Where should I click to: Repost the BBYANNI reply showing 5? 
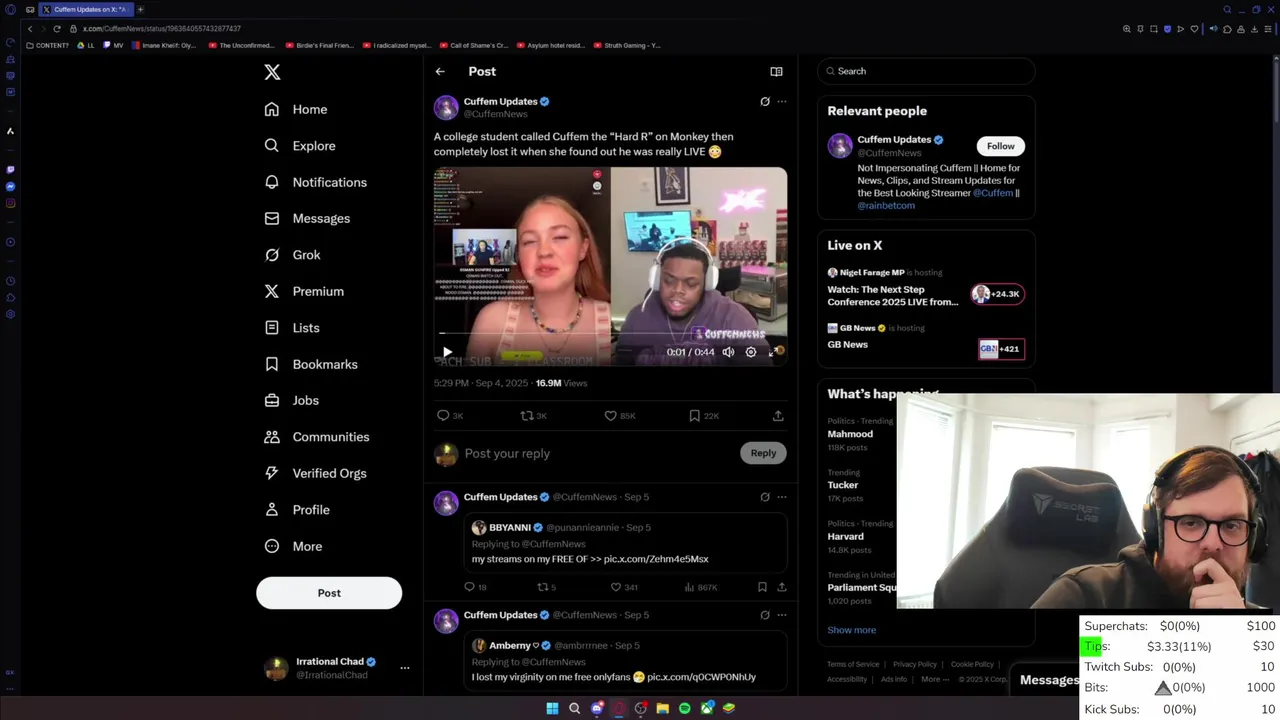point(546,587)
